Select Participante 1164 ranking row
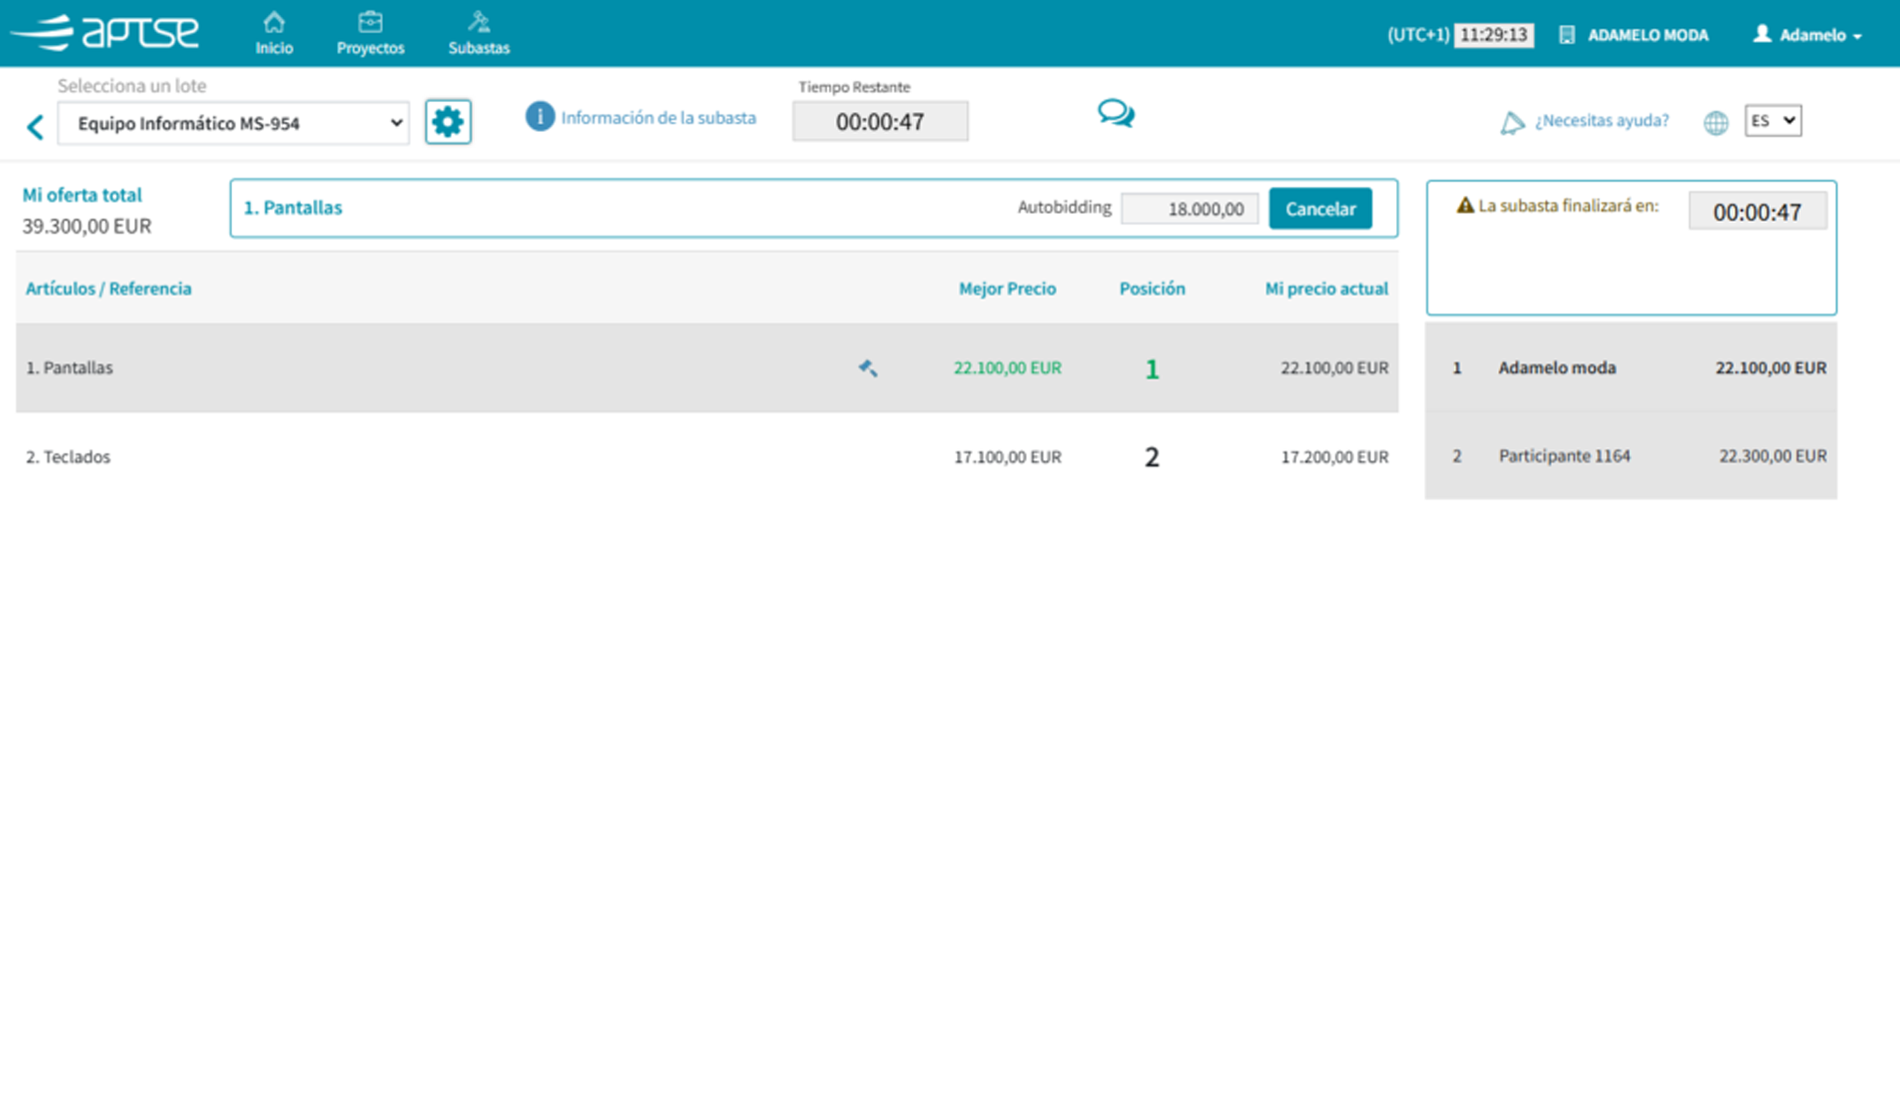The width and height of the screenshot is (1900, 1100). [1630, 456]
